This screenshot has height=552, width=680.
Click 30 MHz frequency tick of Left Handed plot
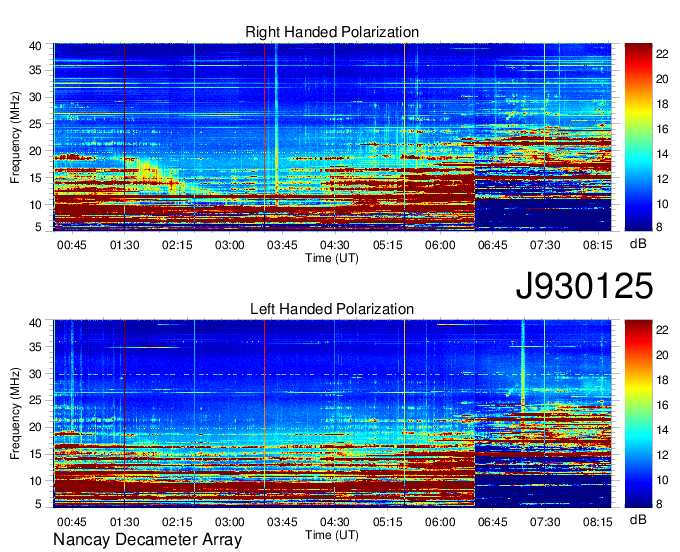click(x=35, y=374)
